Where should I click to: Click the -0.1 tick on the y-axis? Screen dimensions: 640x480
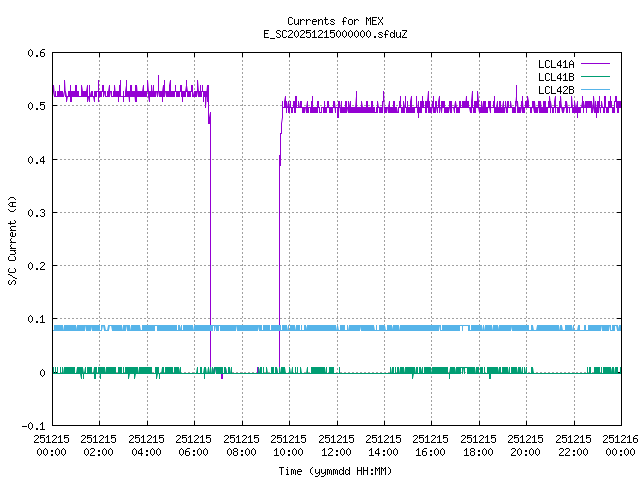(x=32, y=427)
